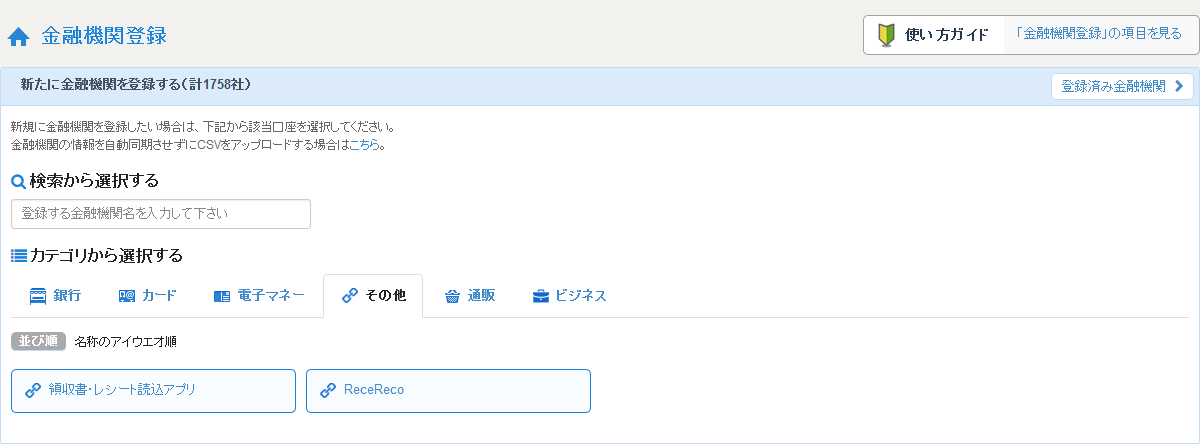The image size is (1200, 444).
Task: Focus the 金融機関名 search input field
Action: [161, 214]
